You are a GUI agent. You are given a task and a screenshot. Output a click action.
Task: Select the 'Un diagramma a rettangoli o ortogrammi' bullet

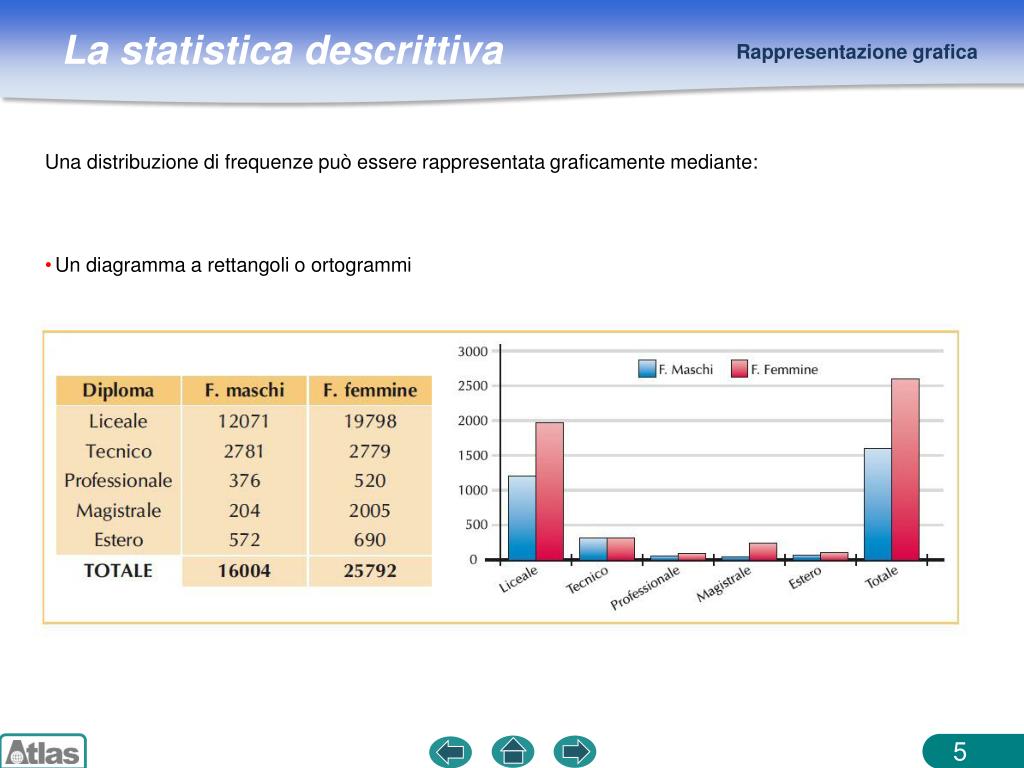[233, 265]
